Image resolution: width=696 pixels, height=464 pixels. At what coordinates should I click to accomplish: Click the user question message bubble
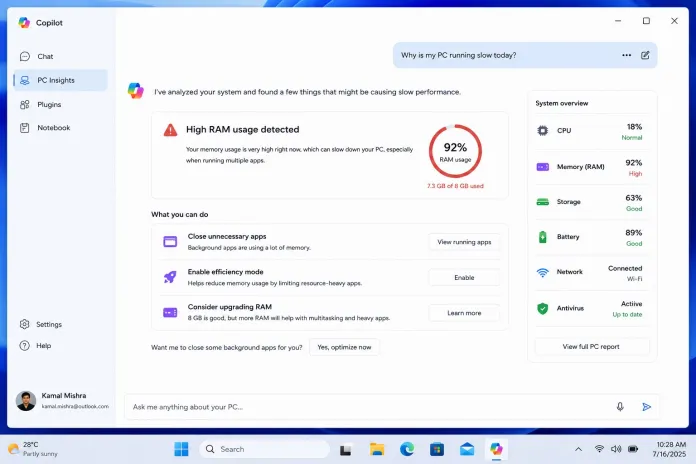[525, 56]
